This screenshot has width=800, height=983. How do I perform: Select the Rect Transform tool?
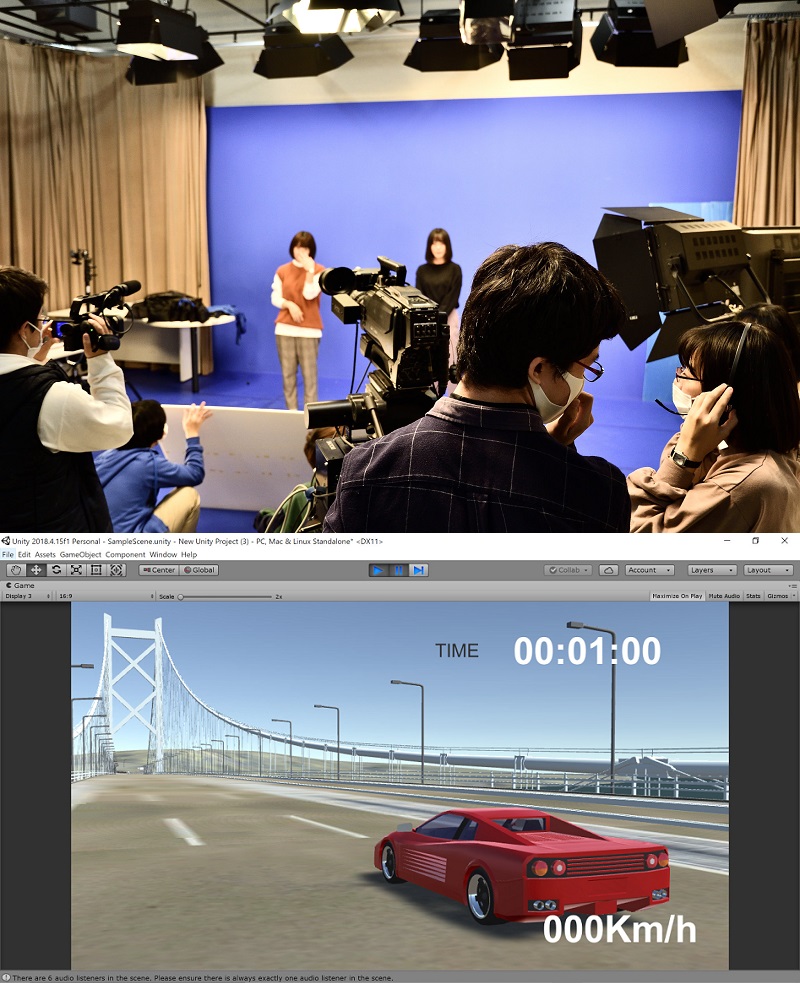tap(96, 570)
